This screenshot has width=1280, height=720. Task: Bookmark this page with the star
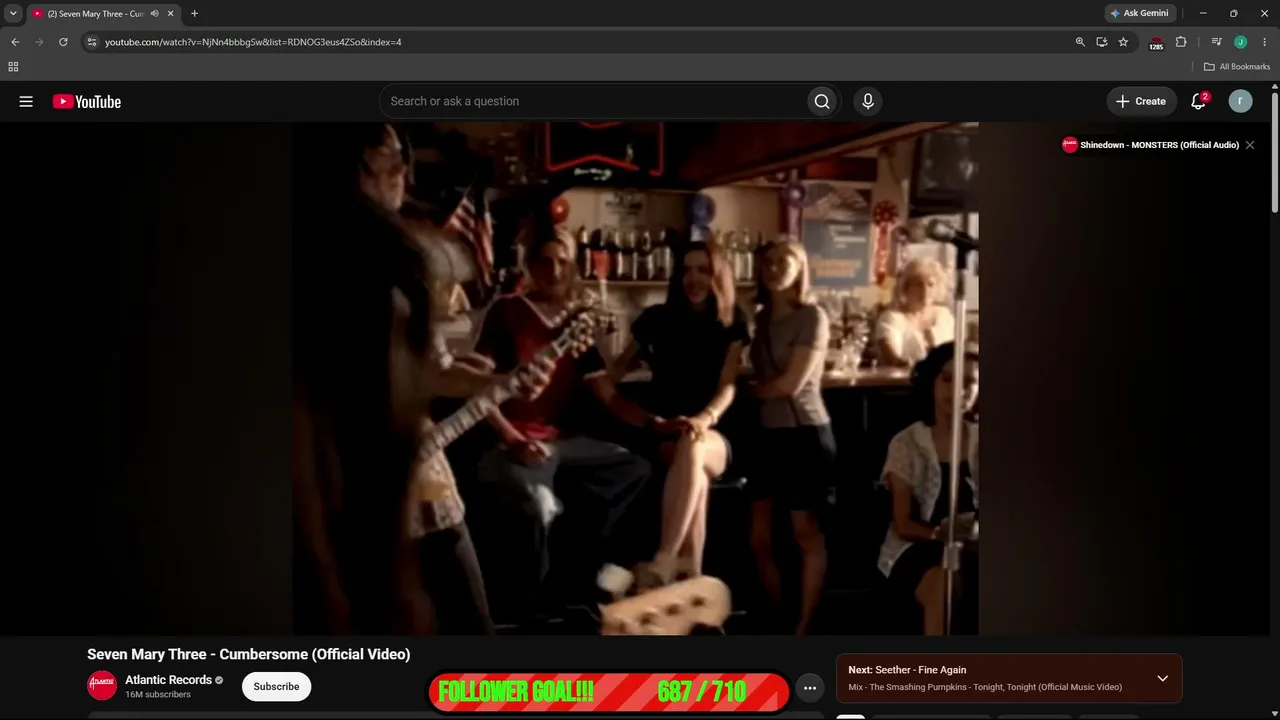pos(1123,42)
